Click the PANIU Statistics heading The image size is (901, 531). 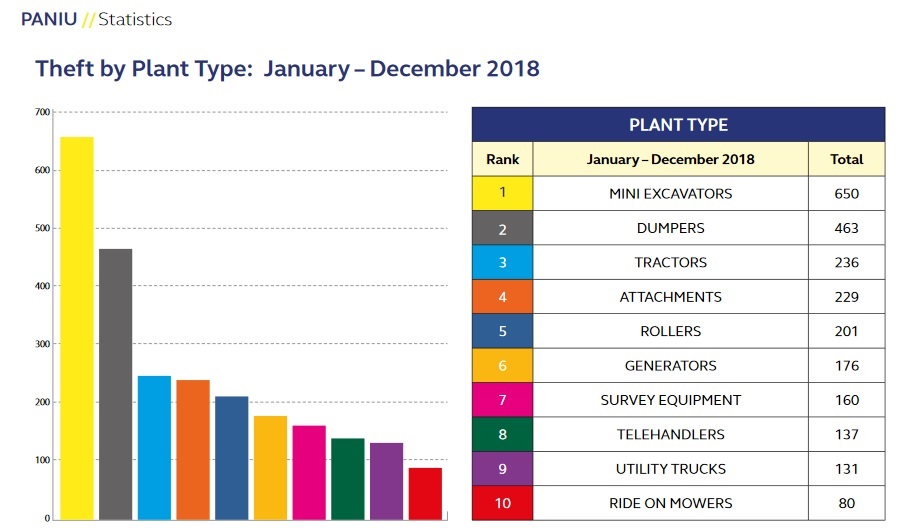click(x=96, y=20)
